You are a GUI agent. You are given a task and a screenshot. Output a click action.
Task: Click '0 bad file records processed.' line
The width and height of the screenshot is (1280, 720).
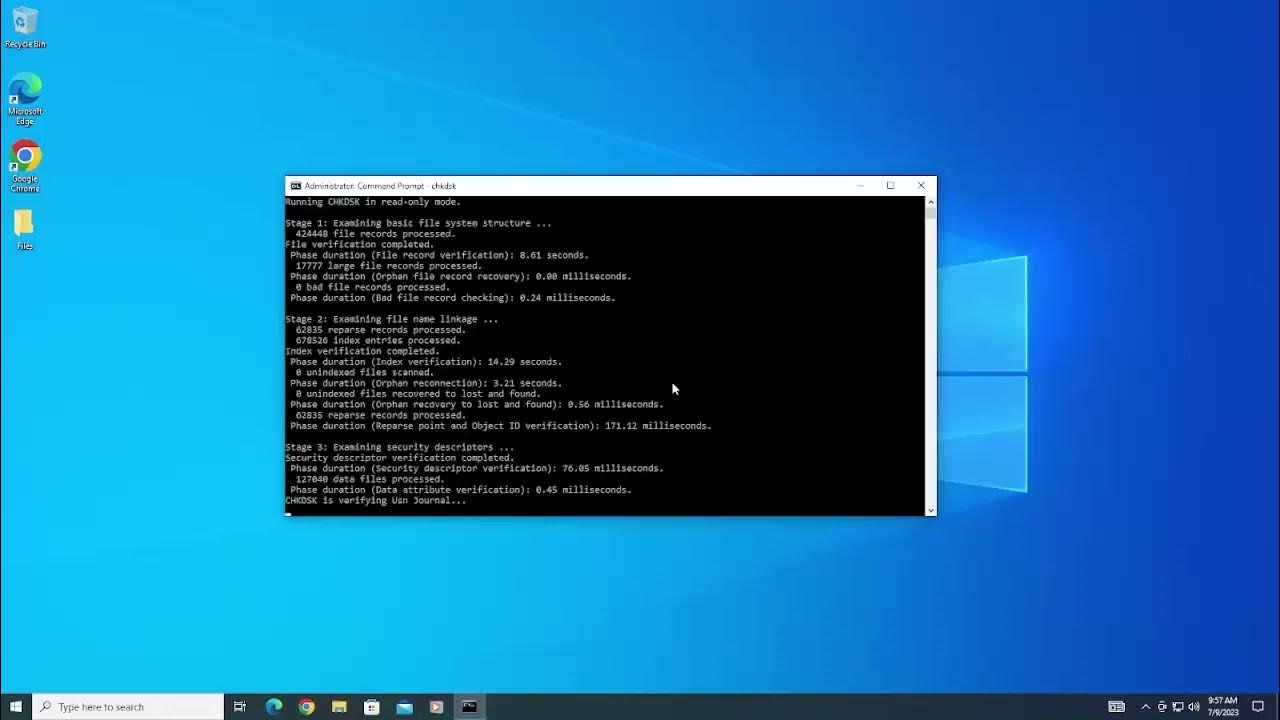pos(373,287)
